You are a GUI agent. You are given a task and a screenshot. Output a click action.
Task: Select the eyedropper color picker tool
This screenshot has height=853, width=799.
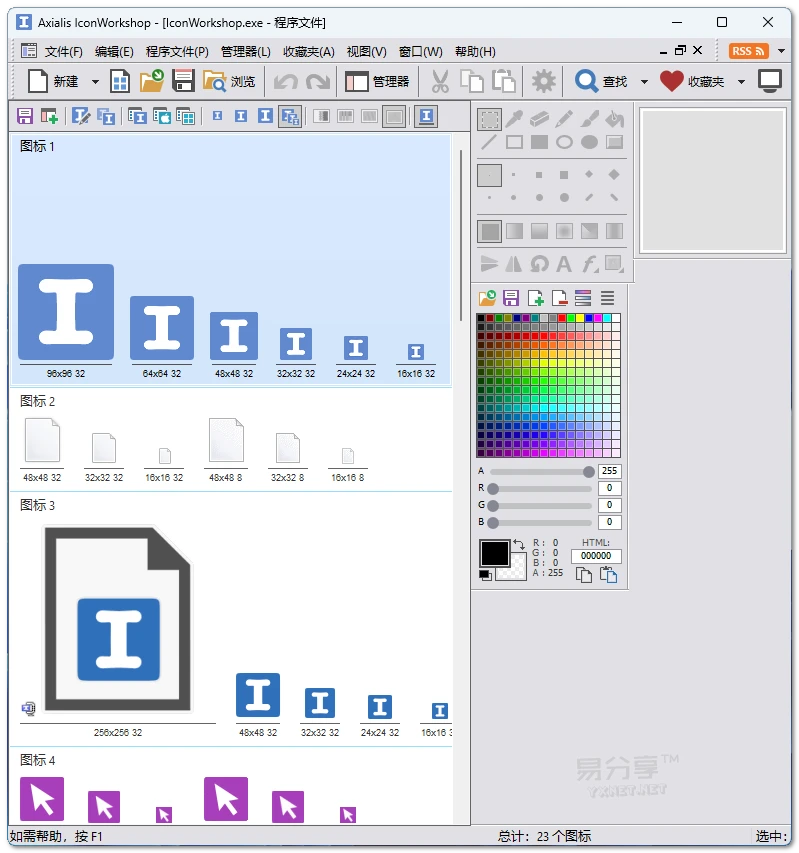click(514, 119)
